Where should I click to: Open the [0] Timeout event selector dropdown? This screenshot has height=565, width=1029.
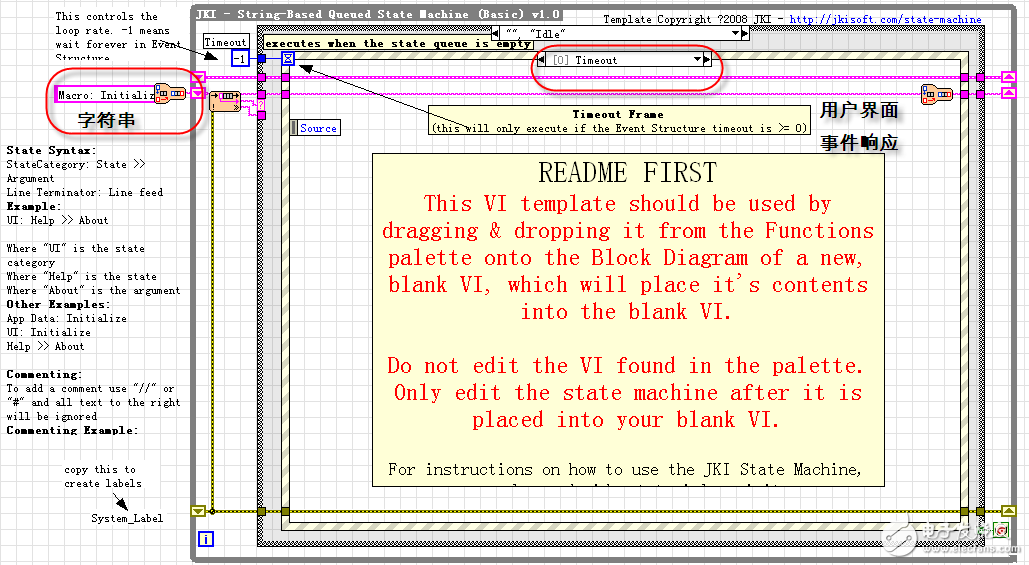pos(697,60)
